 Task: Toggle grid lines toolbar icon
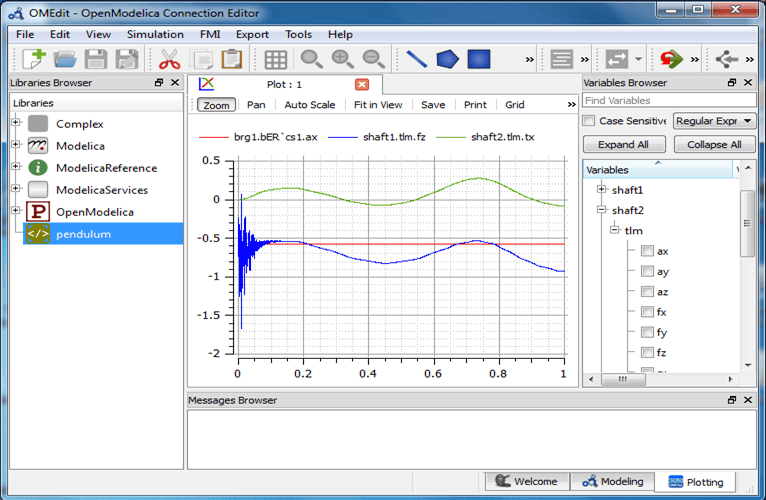[x=276, y=60]
